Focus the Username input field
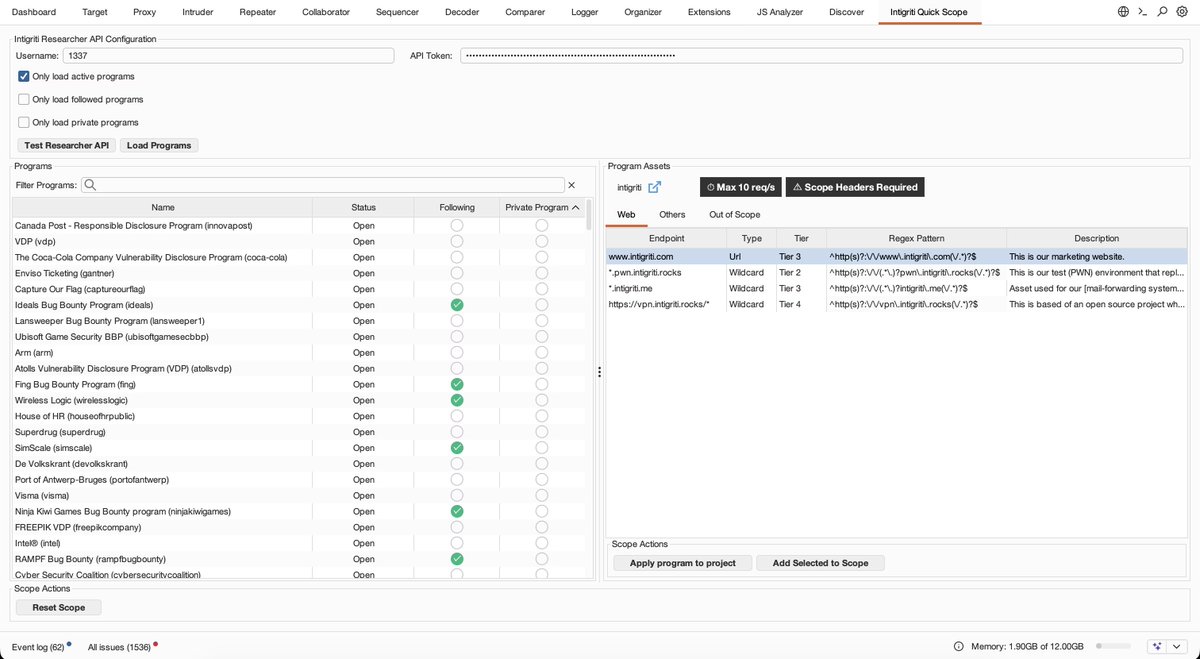The width and height of the screenshot is (1200, 659). tap(228, 56)
